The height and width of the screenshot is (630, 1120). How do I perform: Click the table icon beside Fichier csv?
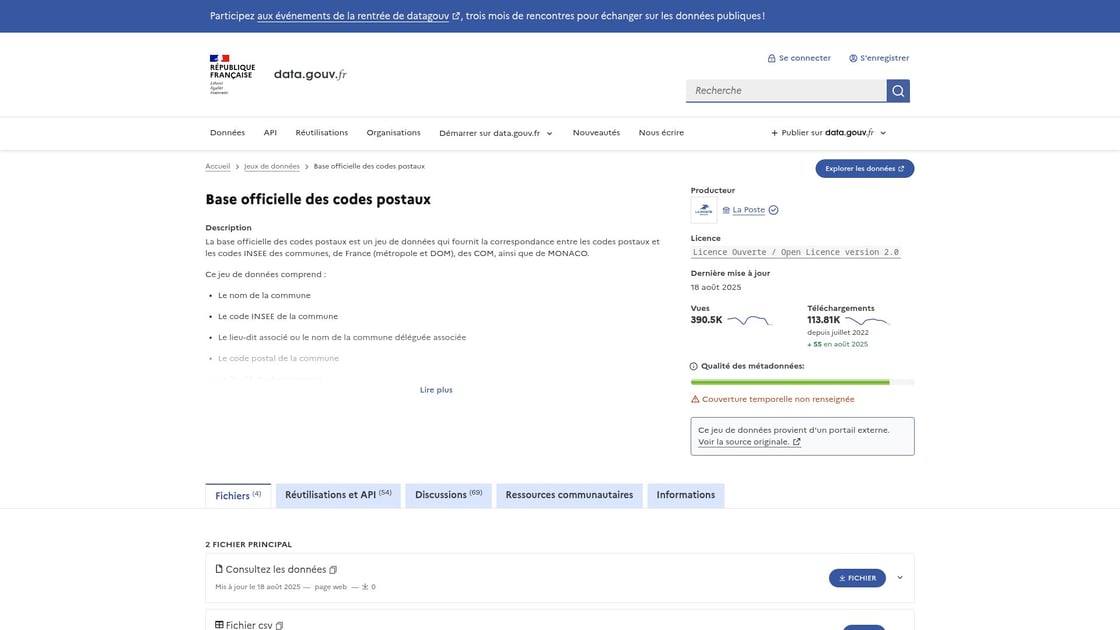pos(219,625)
